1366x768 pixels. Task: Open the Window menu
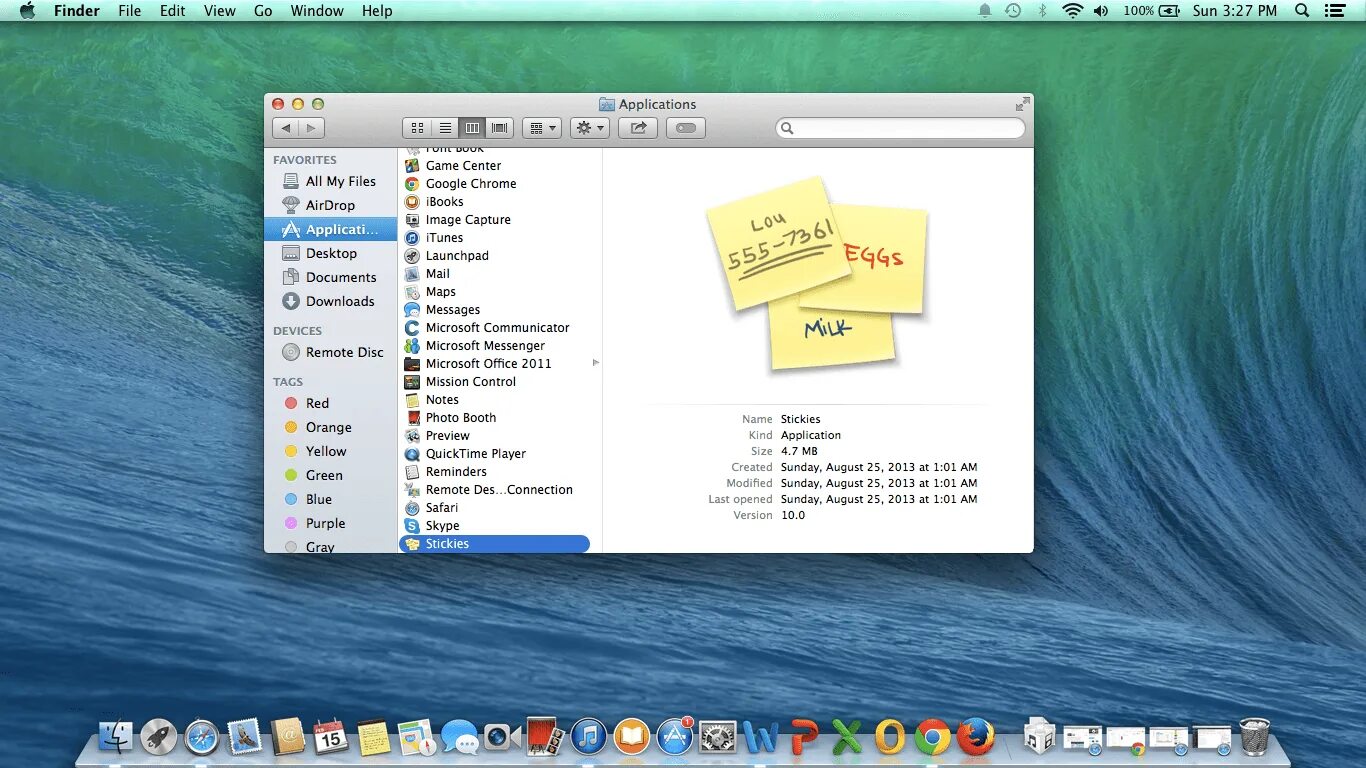click(317, 11)
